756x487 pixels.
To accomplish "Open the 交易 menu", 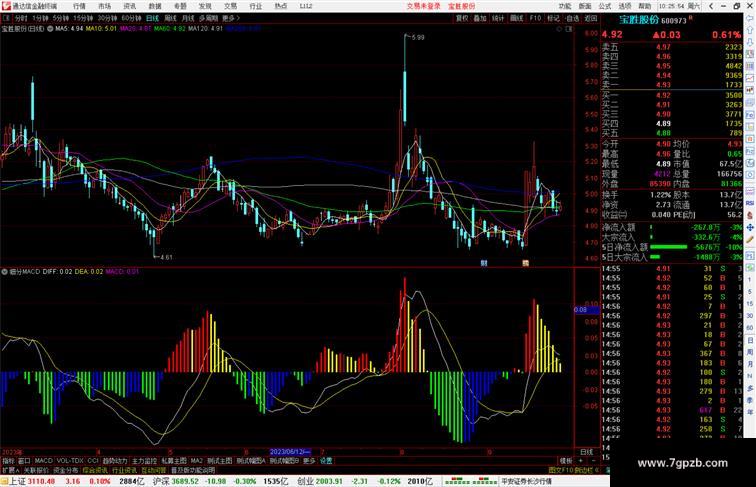I will tap(230, 6).
